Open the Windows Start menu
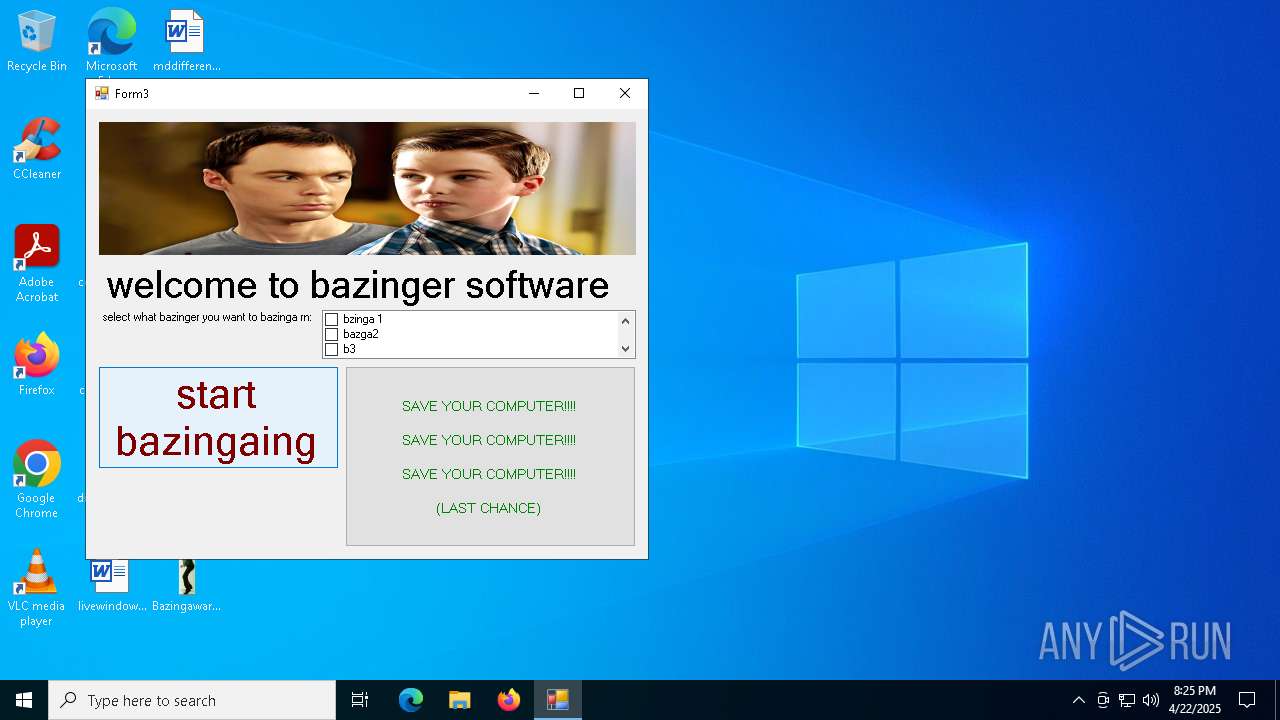Screen dimensions: 1280x720 [x=24, y=700]
